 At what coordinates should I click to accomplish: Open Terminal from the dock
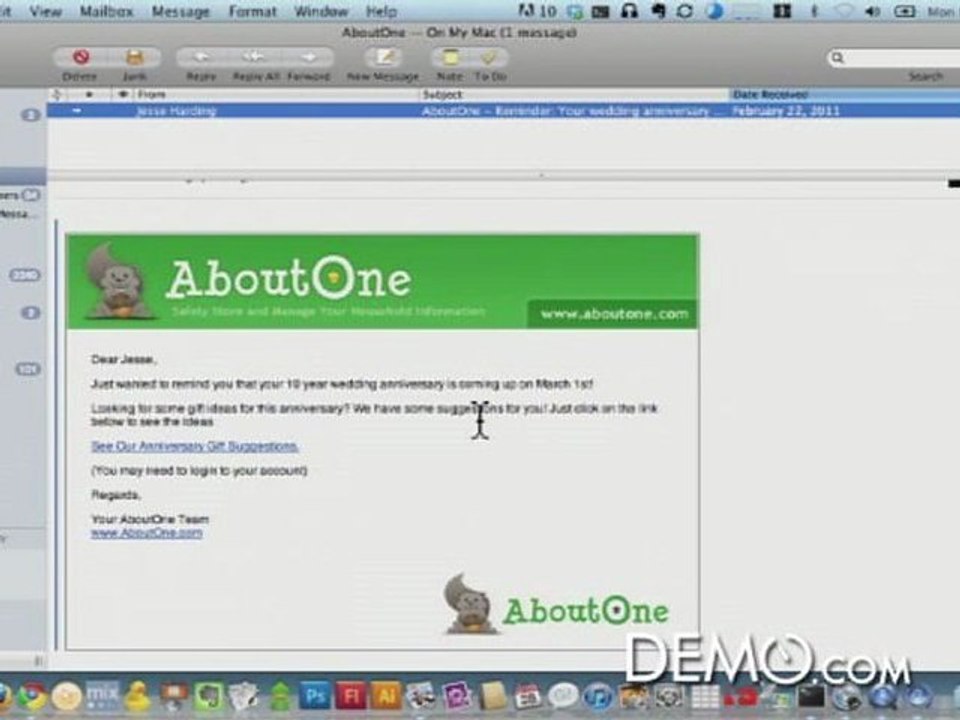click(x=811, y=697)
